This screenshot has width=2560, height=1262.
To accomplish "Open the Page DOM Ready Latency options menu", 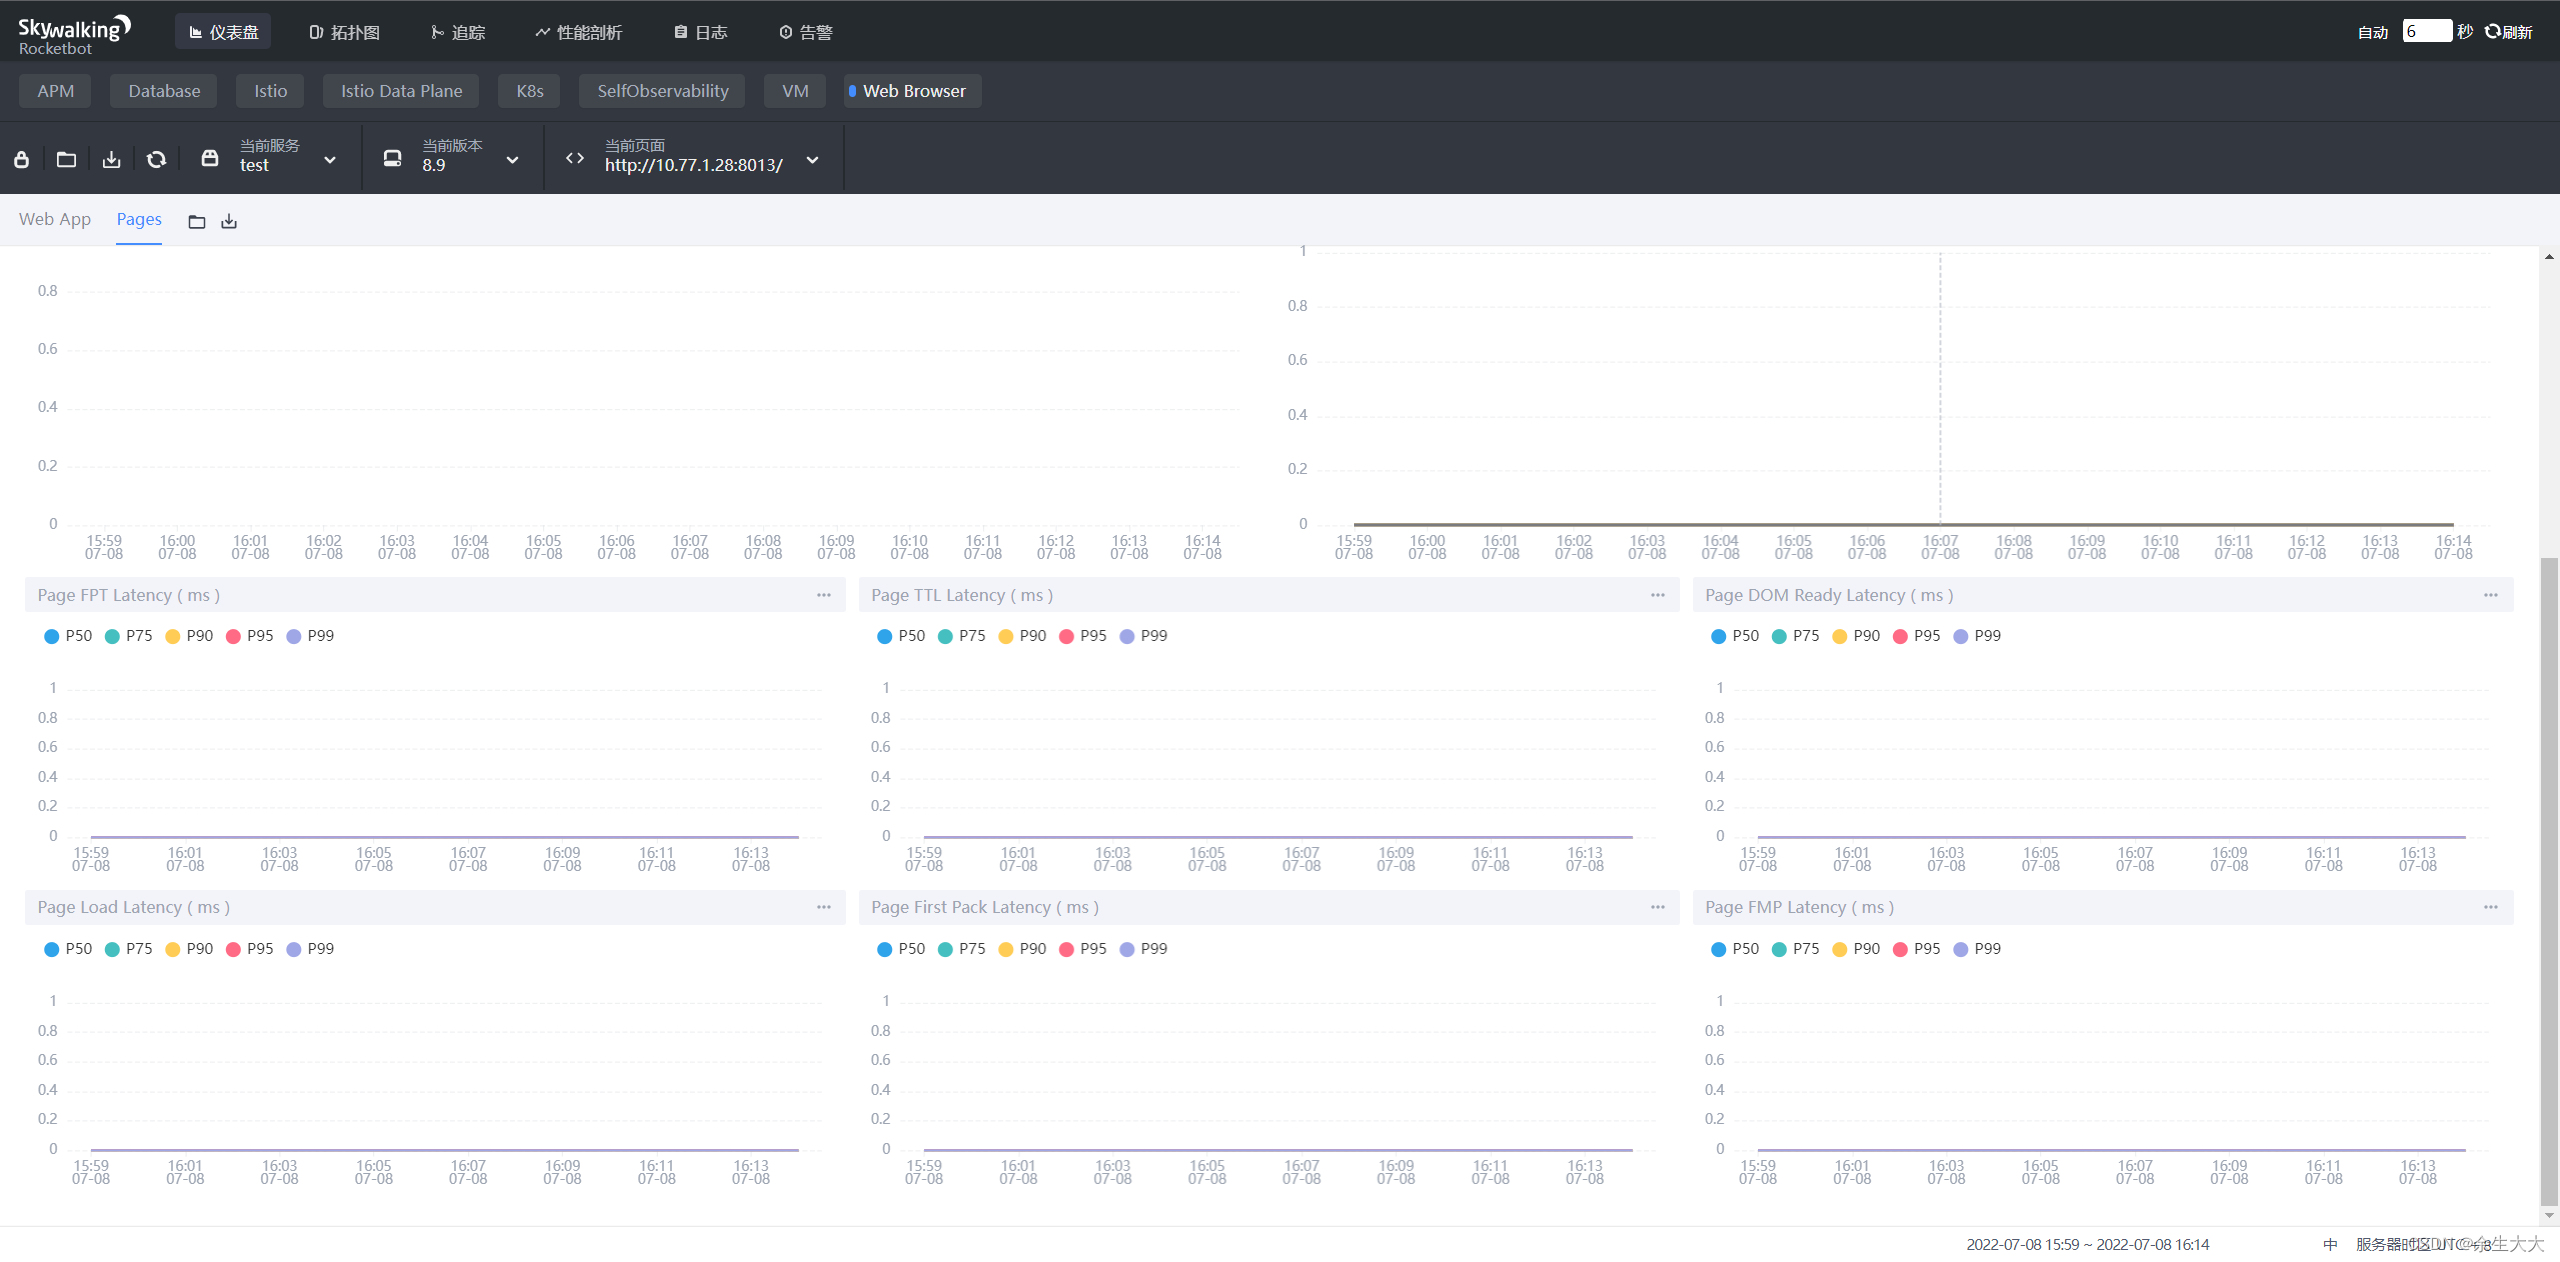I will coord(2491,595).
